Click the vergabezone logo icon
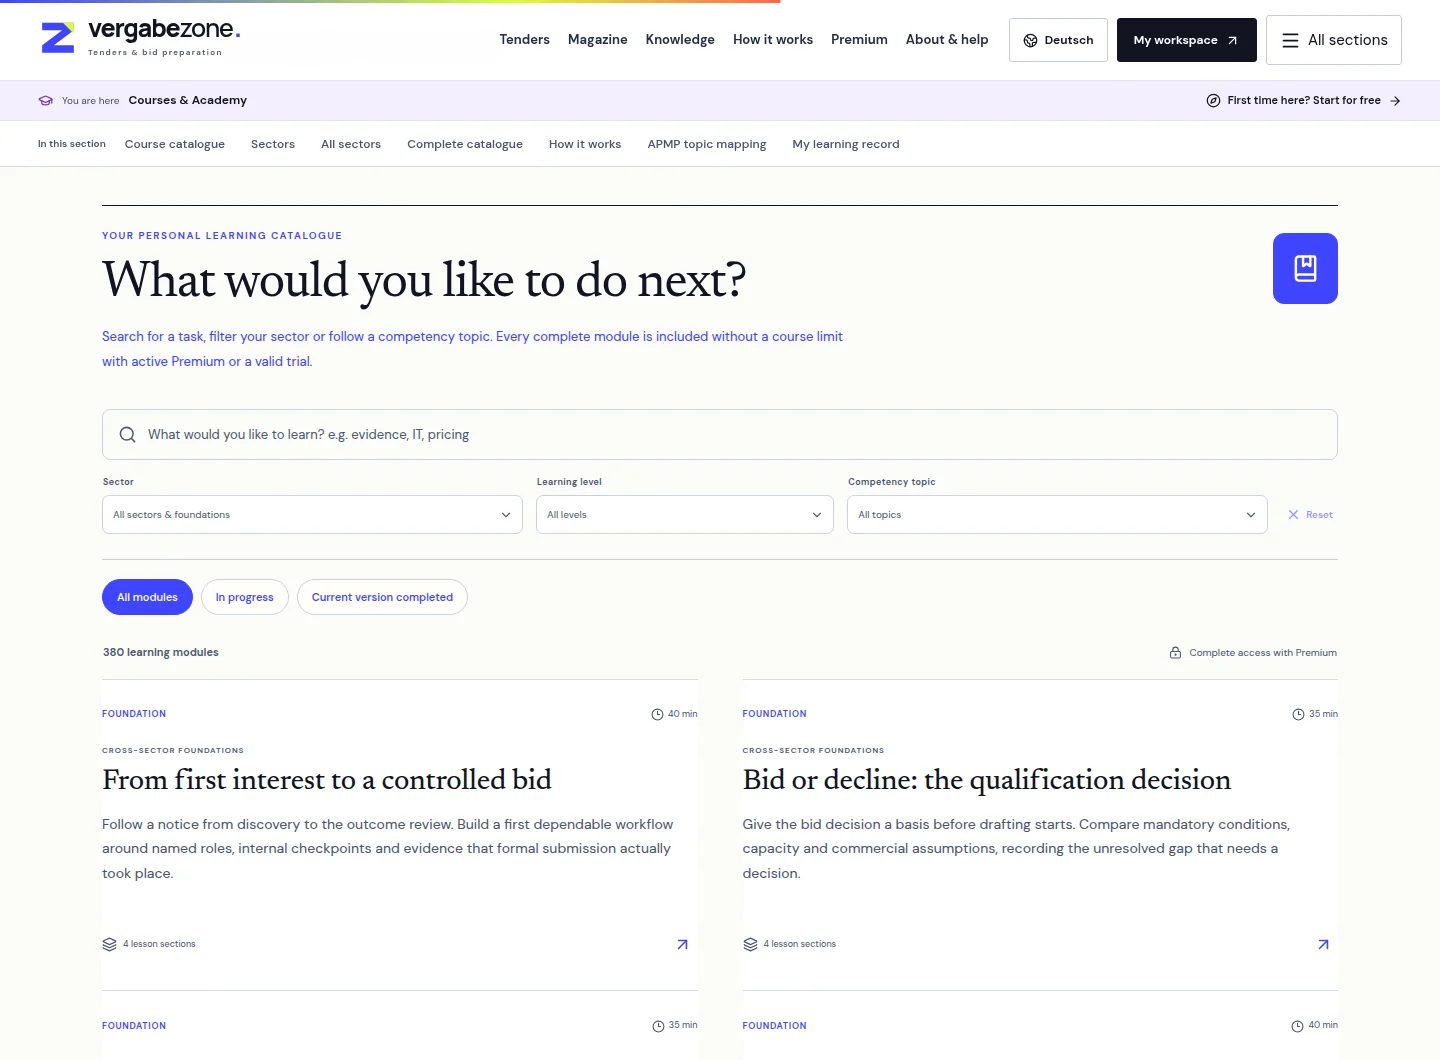This screenshot has height=1060, width=1440. click(57, 38)
